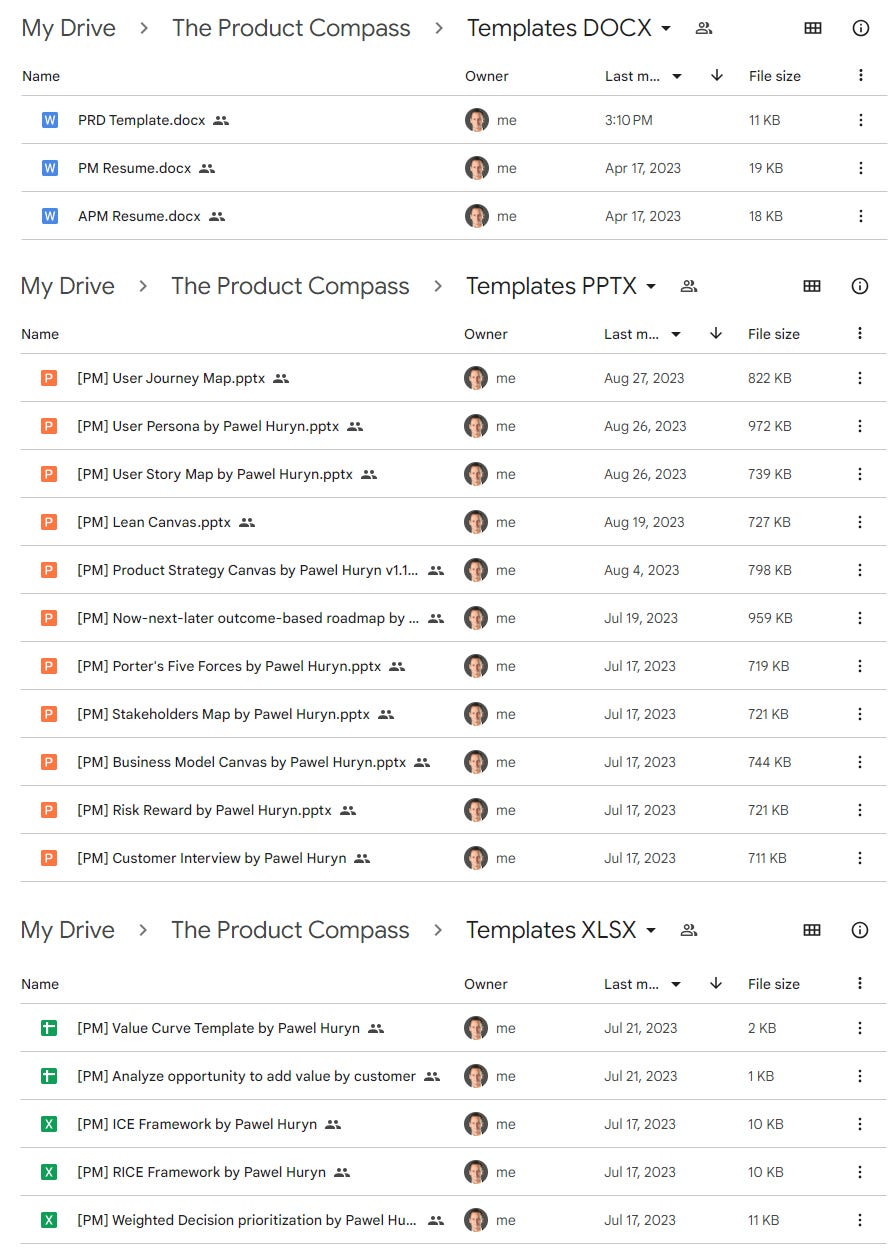The width and height of the screenshot is (894, 1256).
Task: Click the PowerPoint icon of Lean Canvas file
Action: pyautogui.click(x=49, y=522)
